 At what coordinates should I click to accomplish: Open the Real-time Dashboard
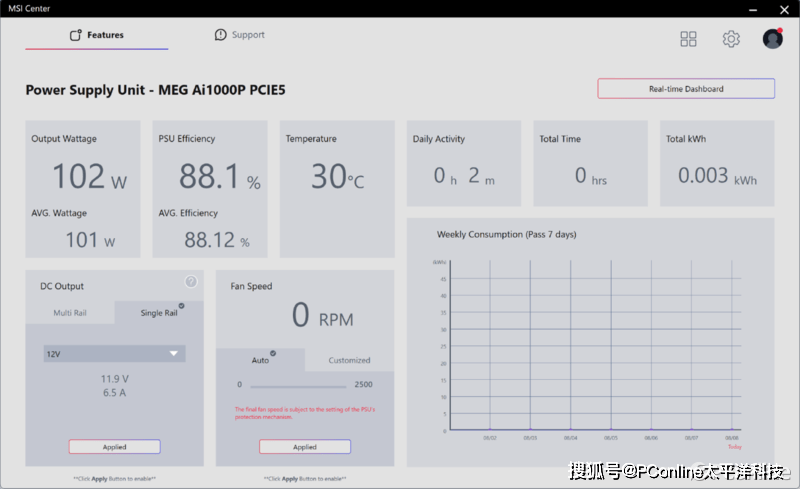tap(686, 89)
